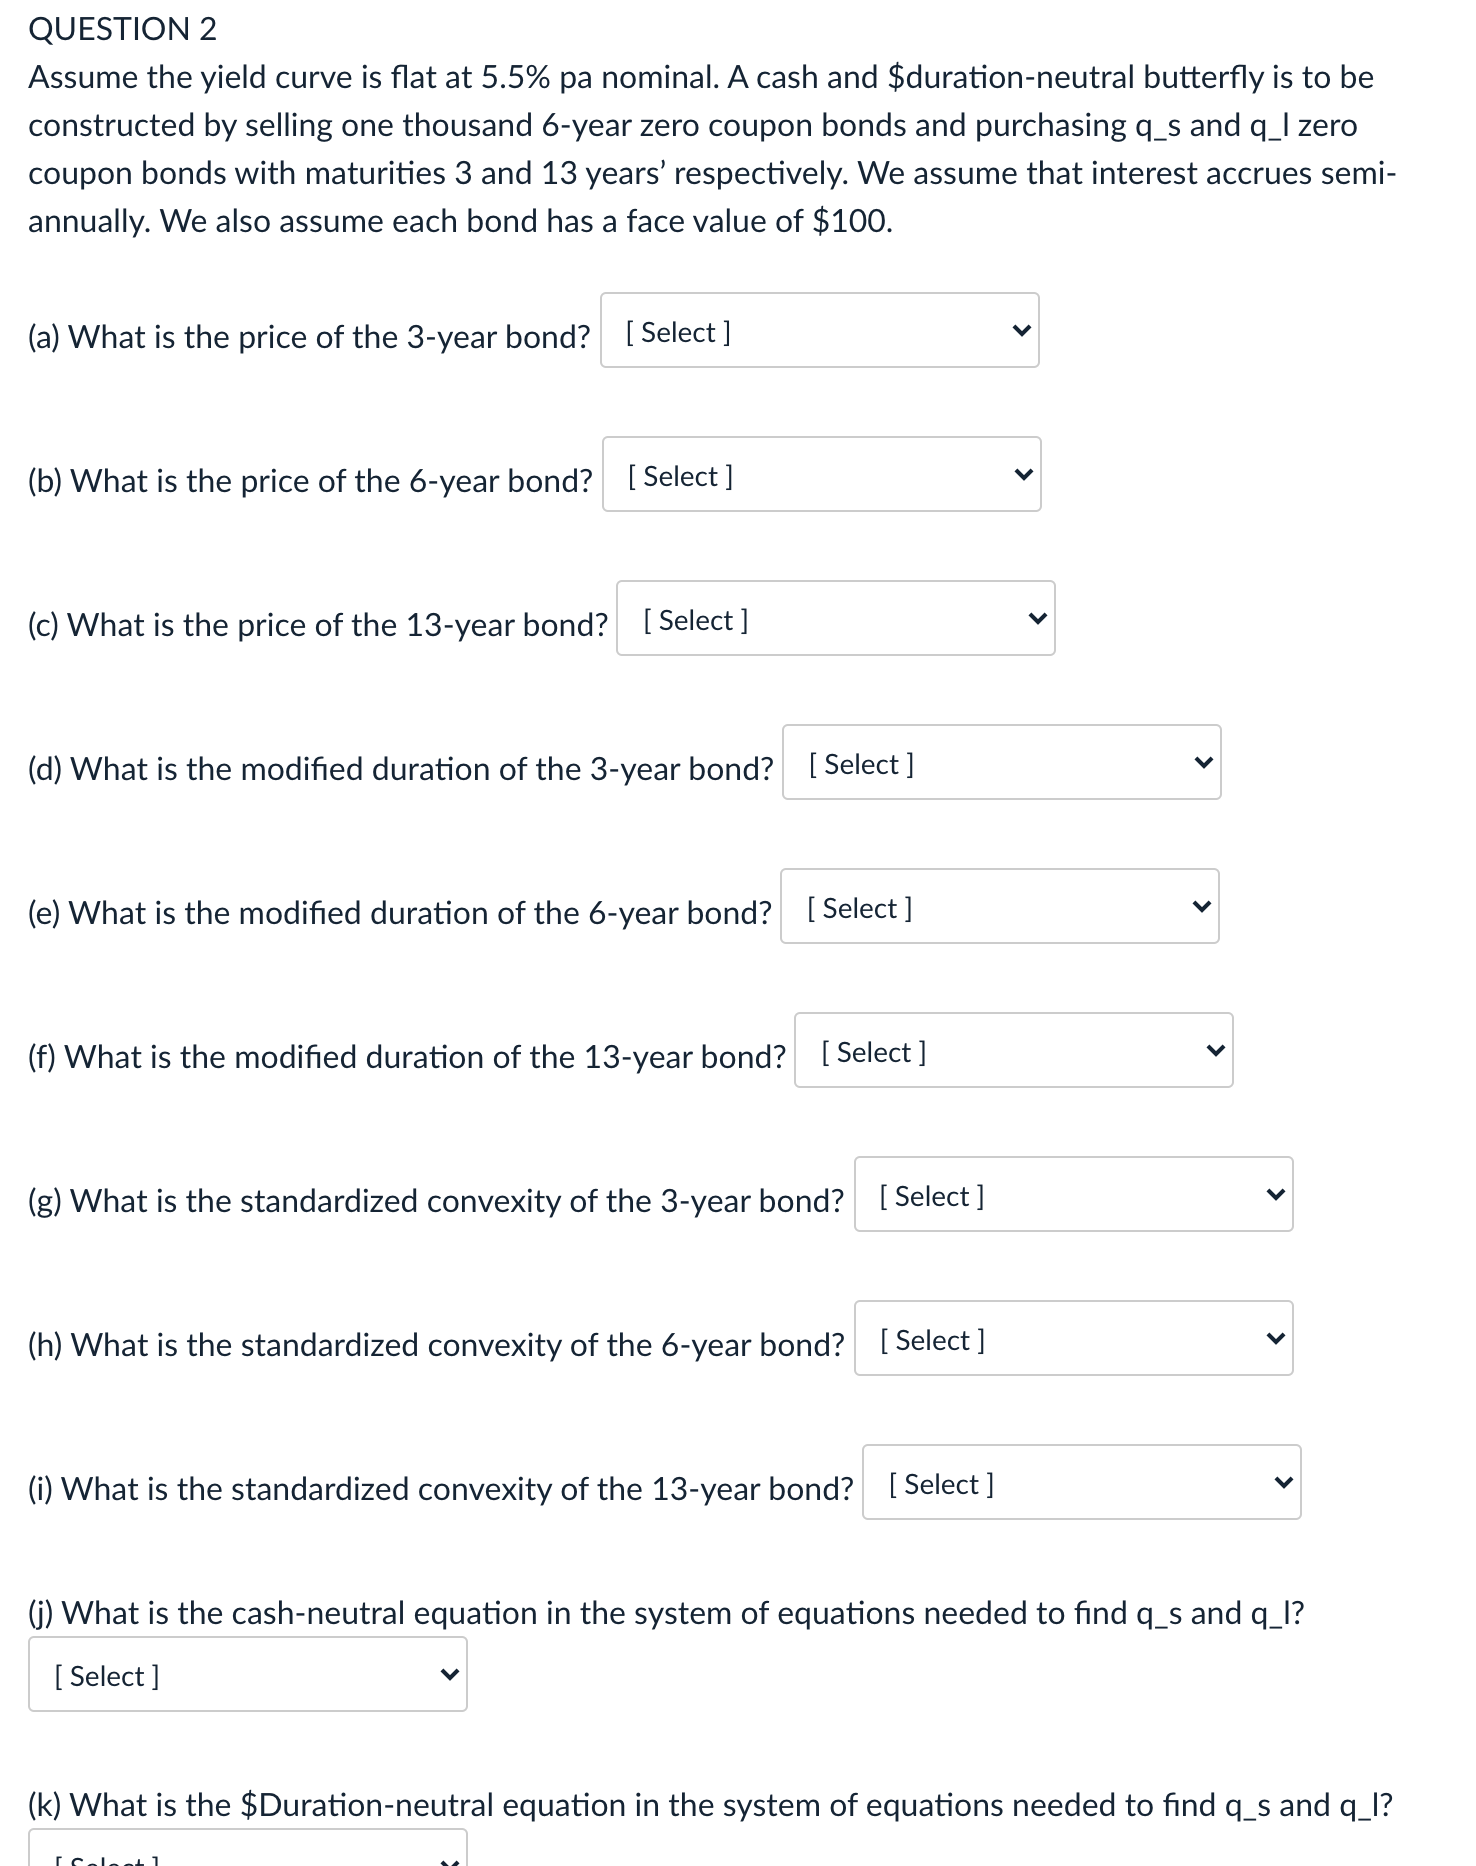Click the chevron on the part (g) dropdown
The height and width of the screenshot is (1866, 1476).
pyautogui.click(x=1275, y=1194)
